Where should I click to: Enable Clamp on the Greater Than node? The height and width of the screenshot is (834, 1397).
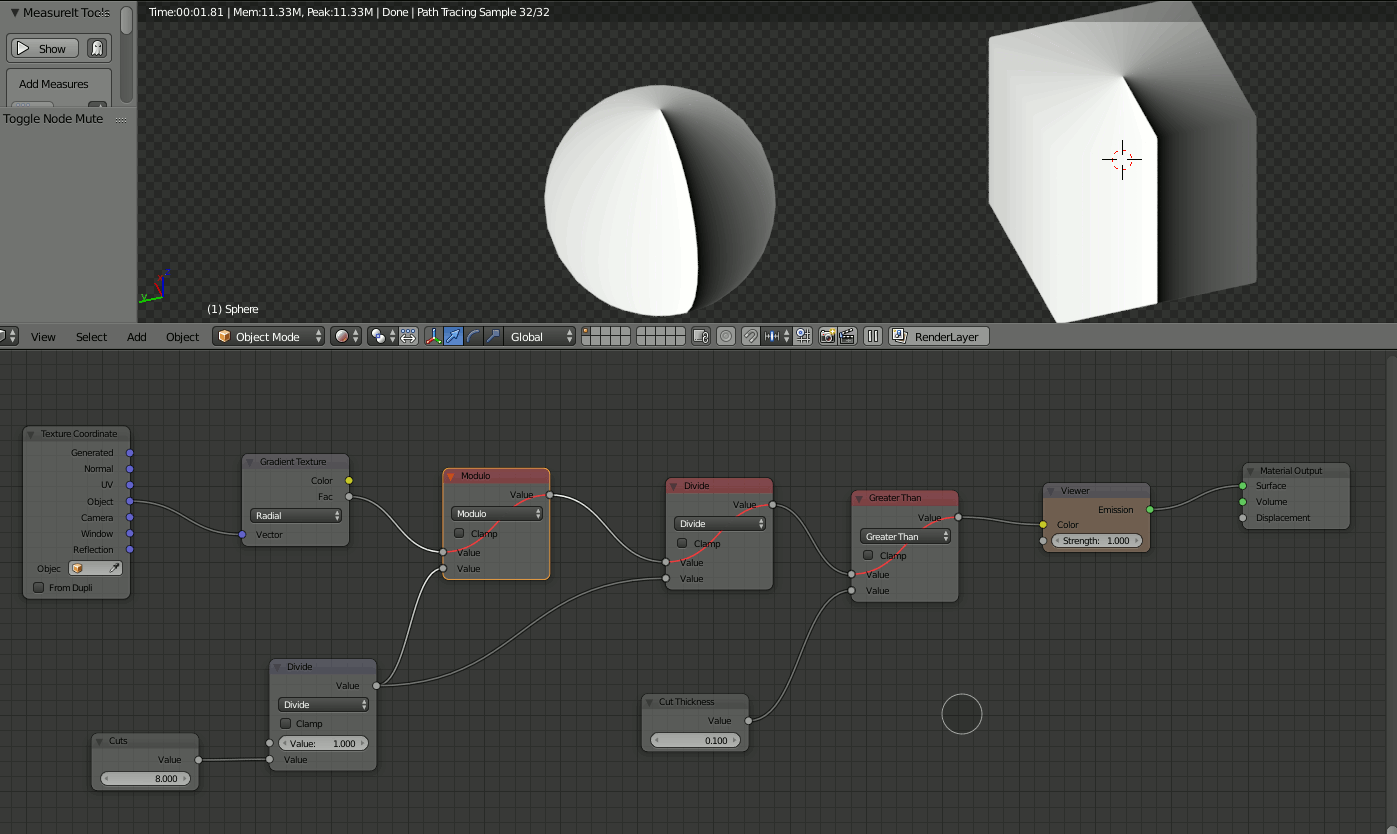[867, 555]
